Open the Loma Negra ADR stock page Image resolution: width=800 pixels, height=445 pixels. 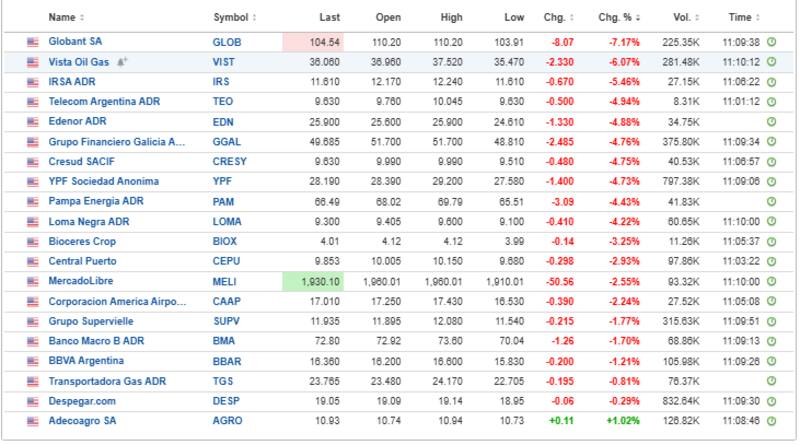89,223
